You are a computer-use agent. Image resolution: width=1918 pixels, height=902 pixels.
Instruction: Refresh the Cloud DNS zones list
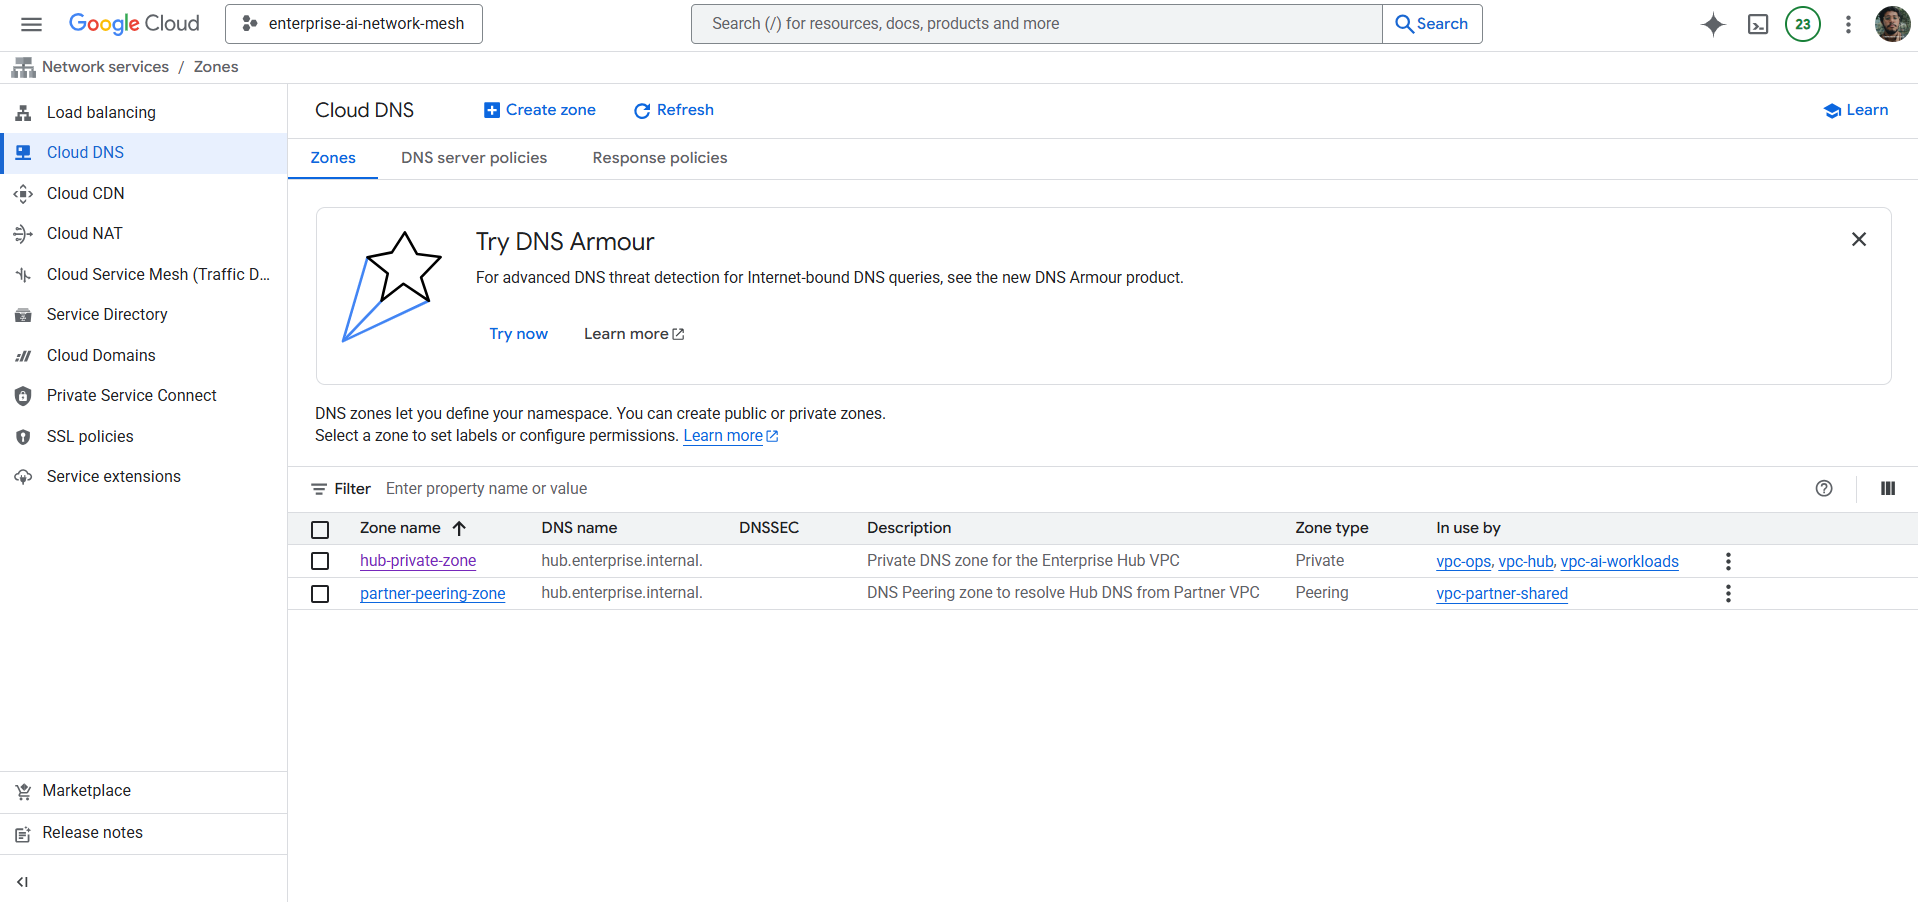(x=674, y=110)
